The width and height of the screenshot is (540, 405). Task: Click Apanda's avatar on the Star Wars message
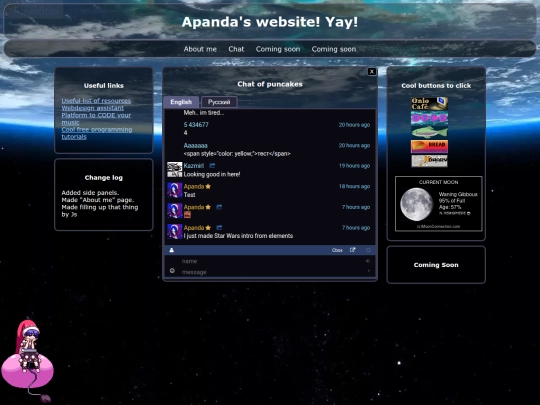175,231
